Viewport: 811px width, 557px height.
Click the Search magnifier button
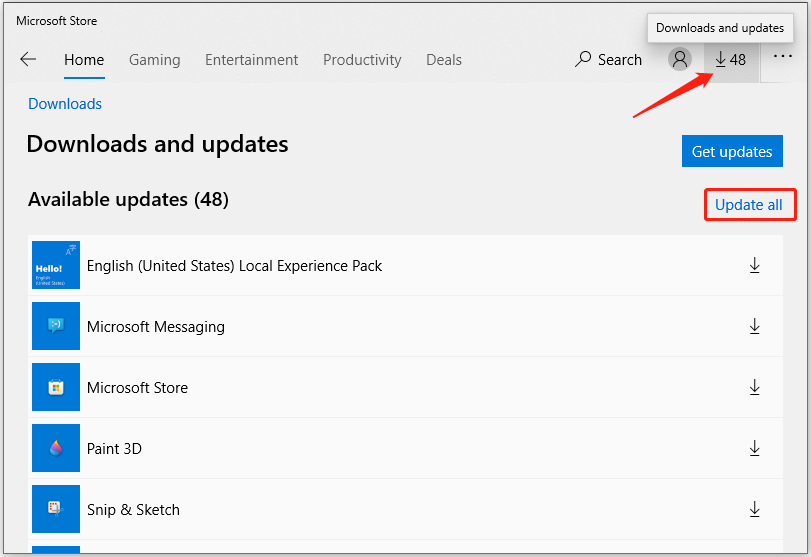(x=608, y=60)
